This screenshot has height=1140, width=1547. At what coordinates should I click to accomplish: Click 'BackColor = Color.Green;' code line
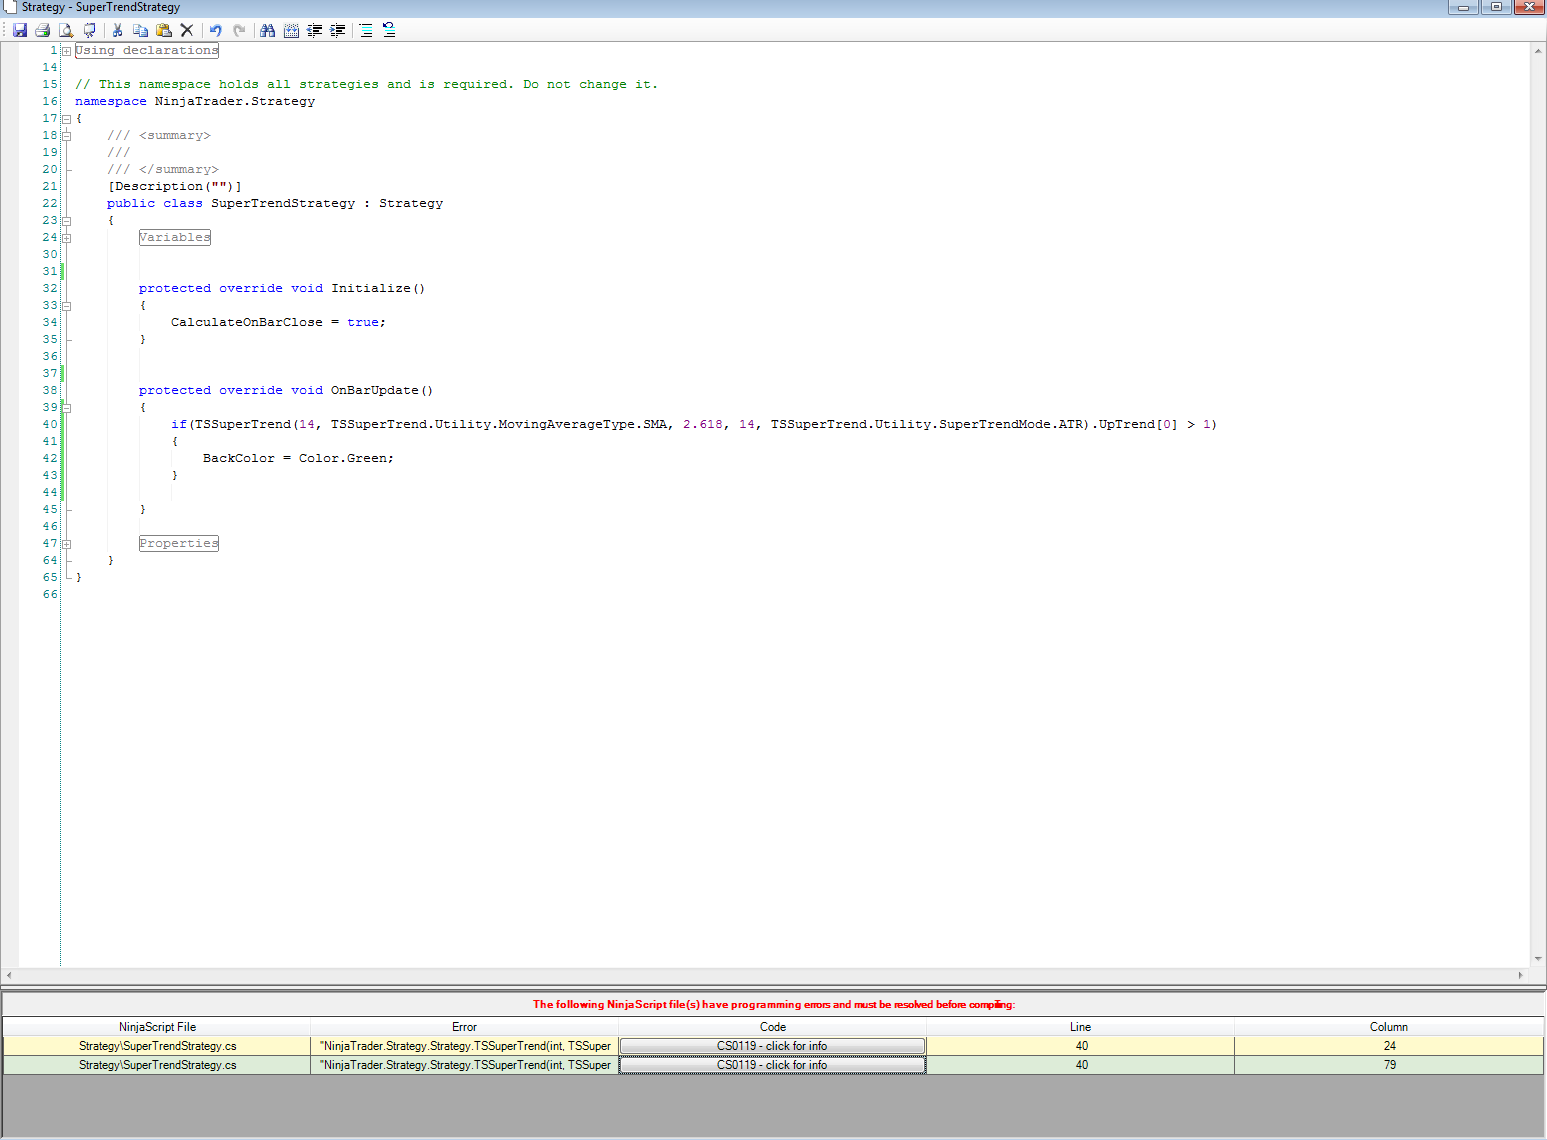click(298, 458)
